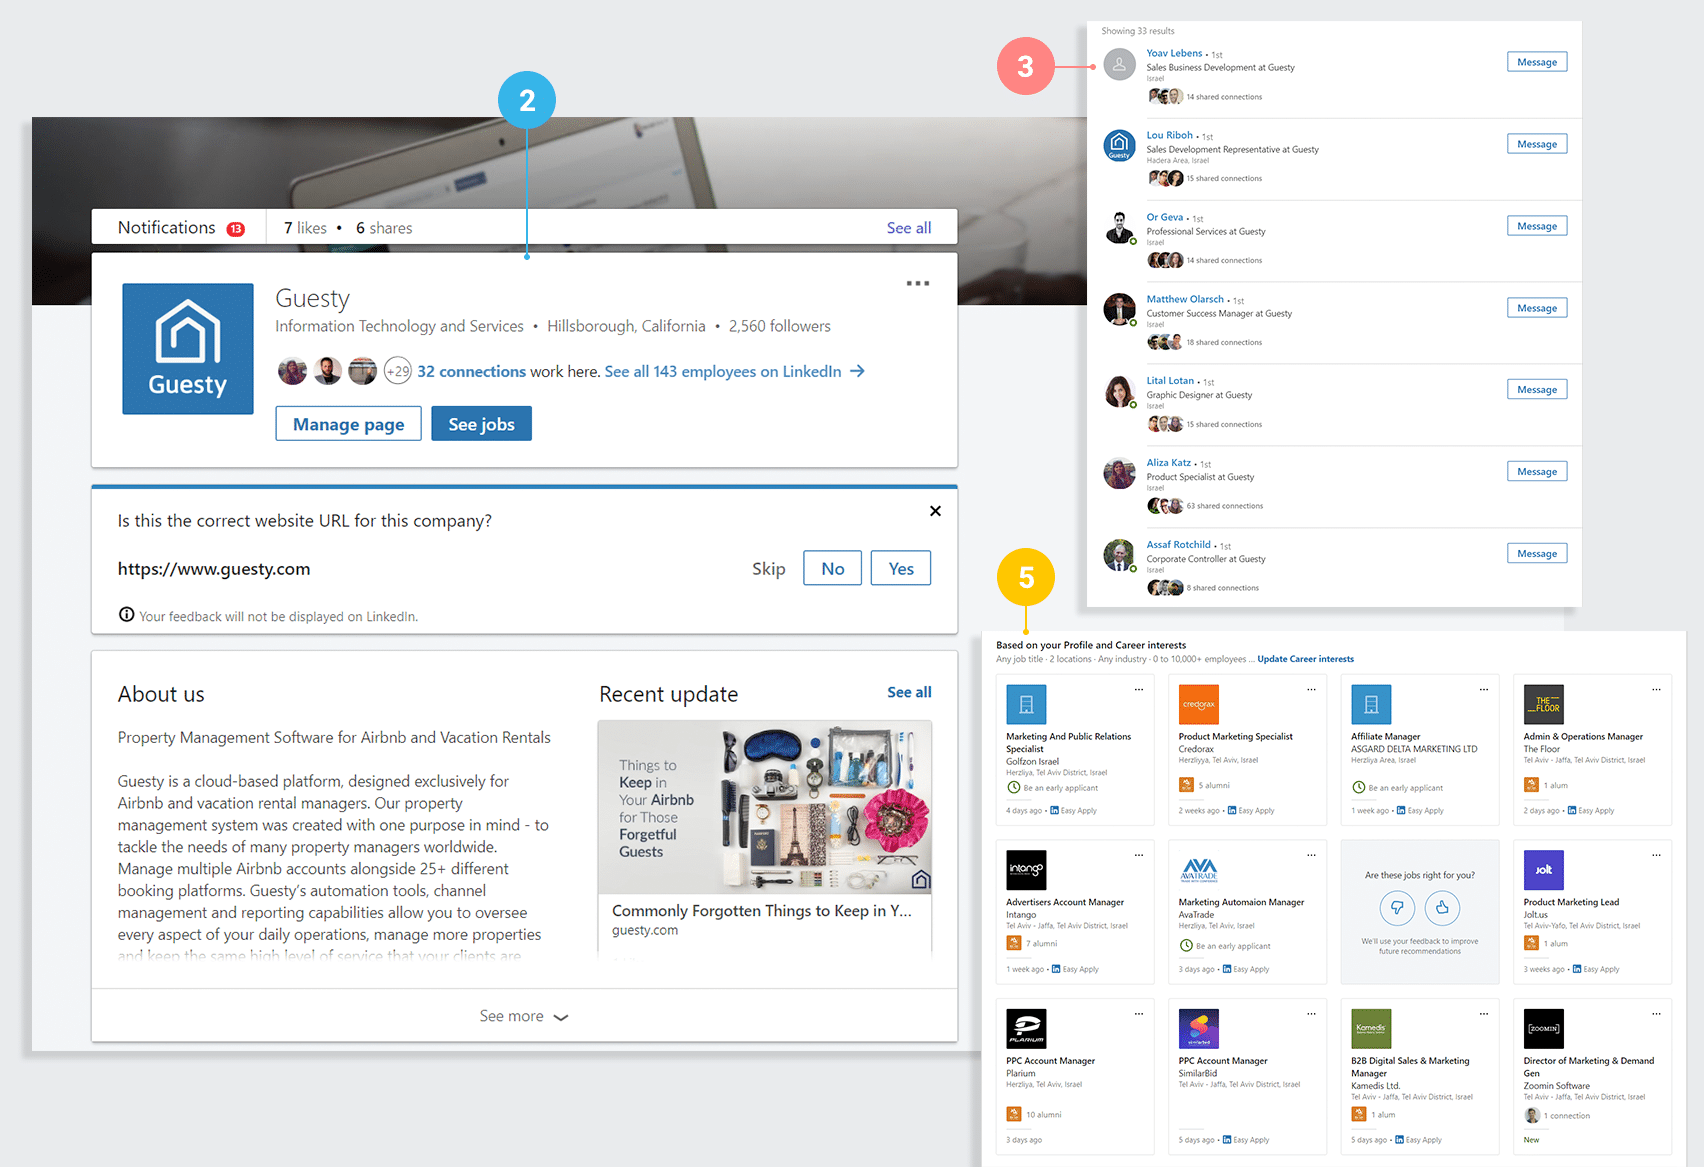
Task: Open options menu on Plarium job card
Action: 1138,1014
